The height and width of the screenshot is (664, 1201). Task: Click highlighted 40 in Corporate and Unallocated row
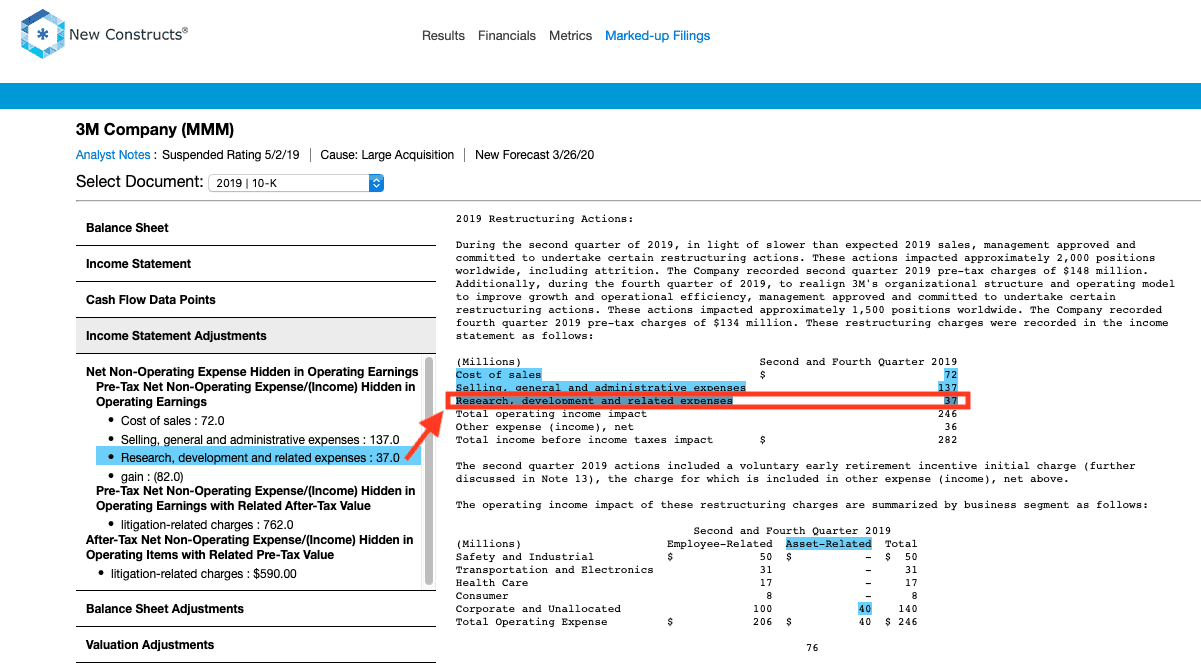865,609
